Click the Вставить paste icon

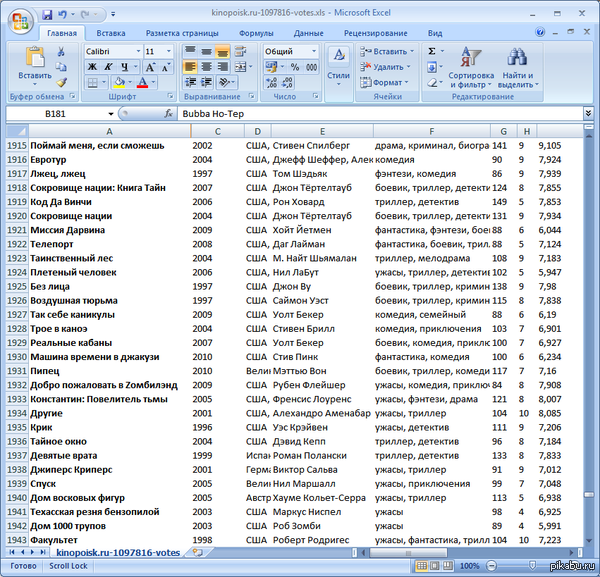[x=34, y=62]
